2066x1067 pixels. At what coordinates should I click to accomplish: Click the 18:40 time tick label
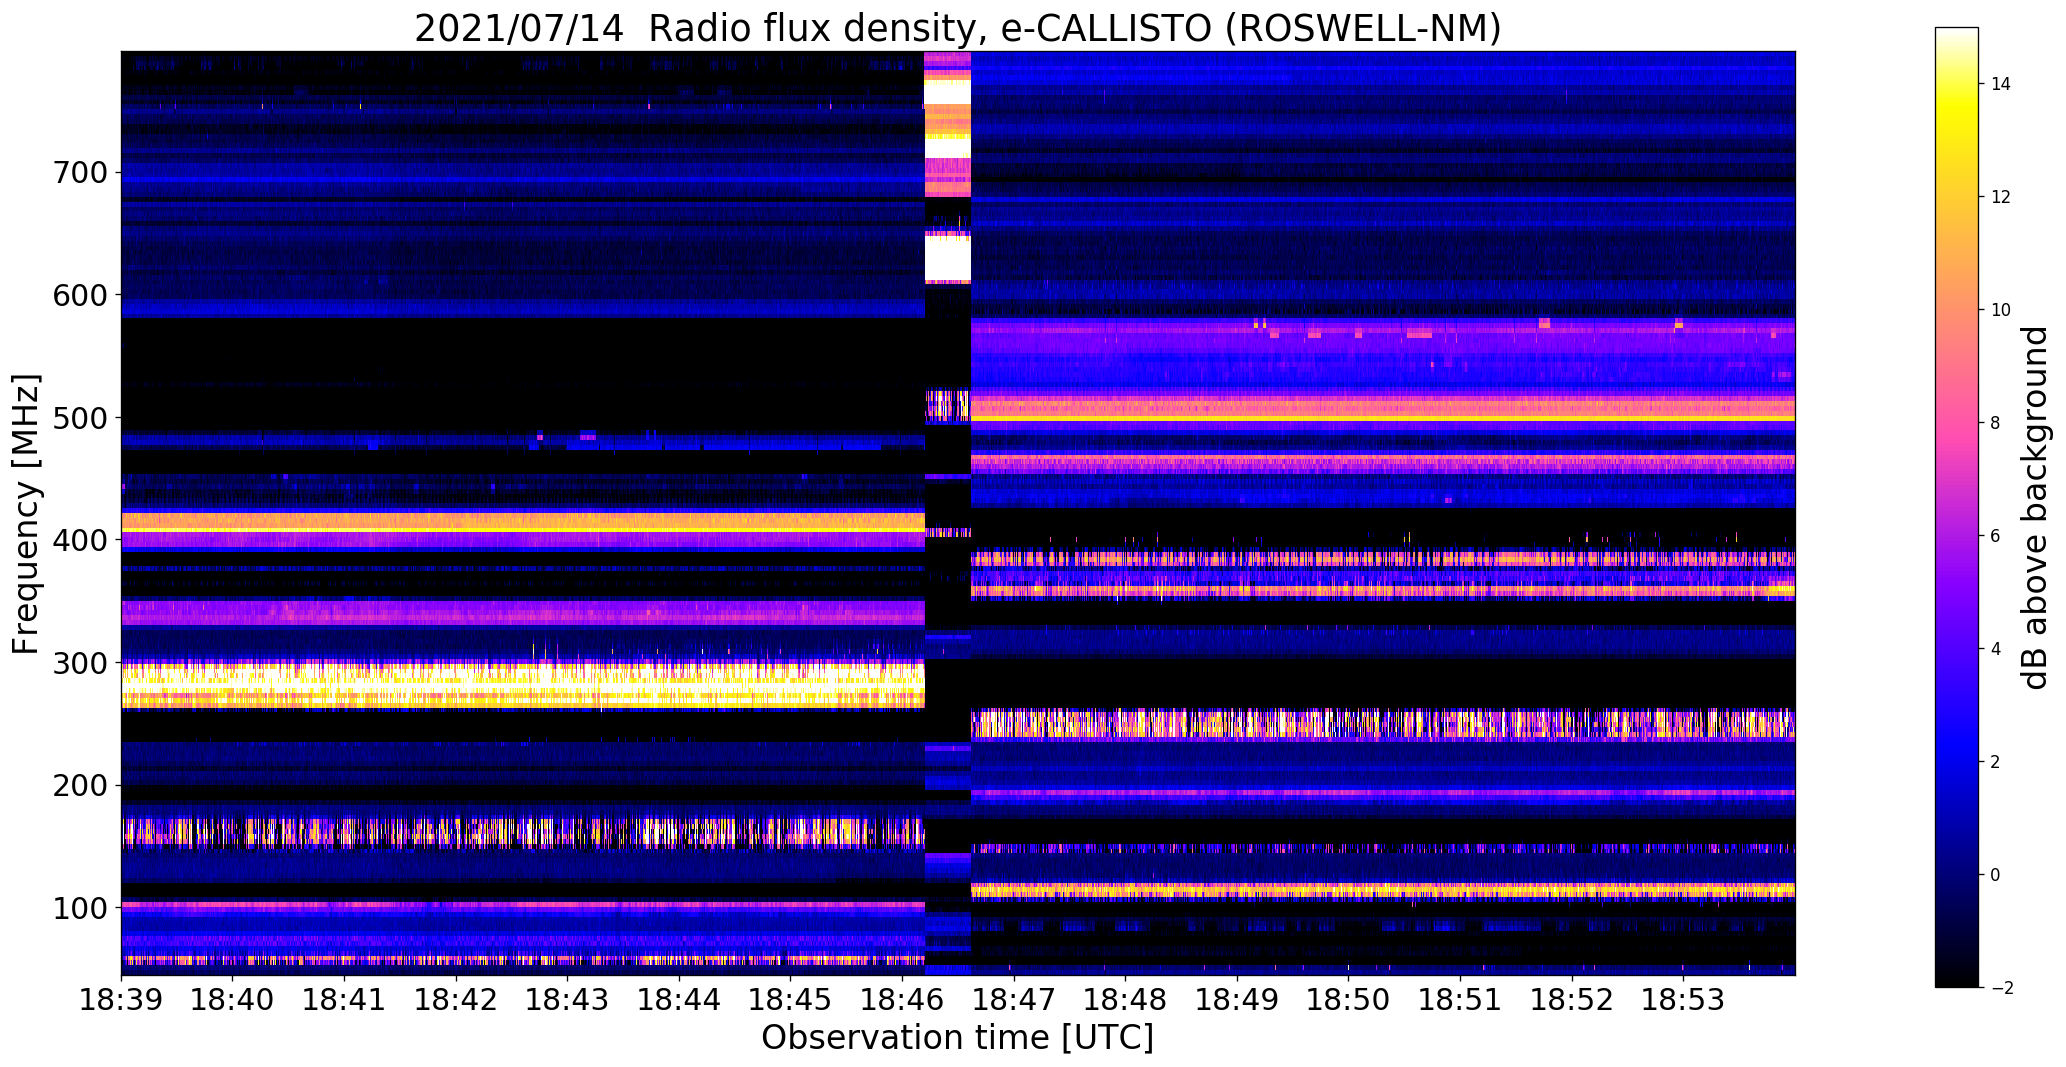[233, 1000]
